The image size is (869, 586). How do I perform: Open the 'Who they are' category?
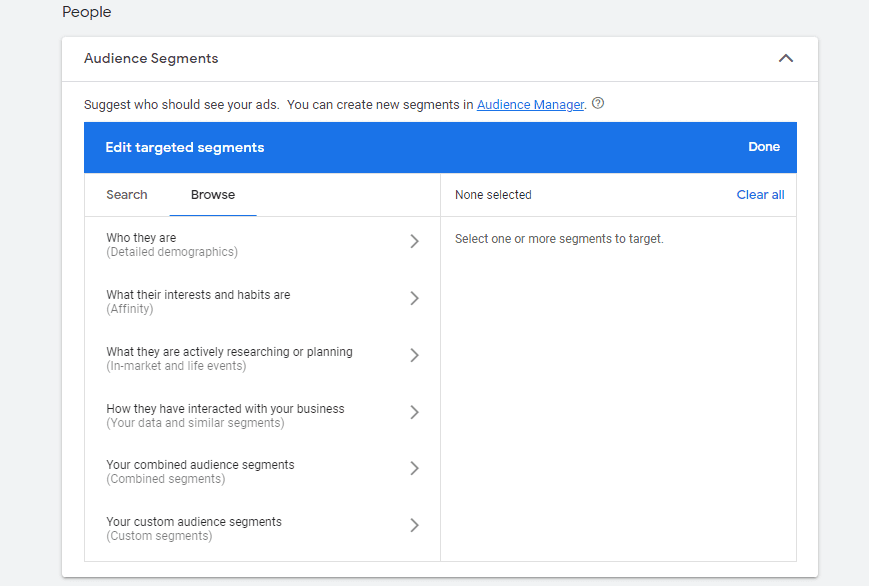(172, 244)
